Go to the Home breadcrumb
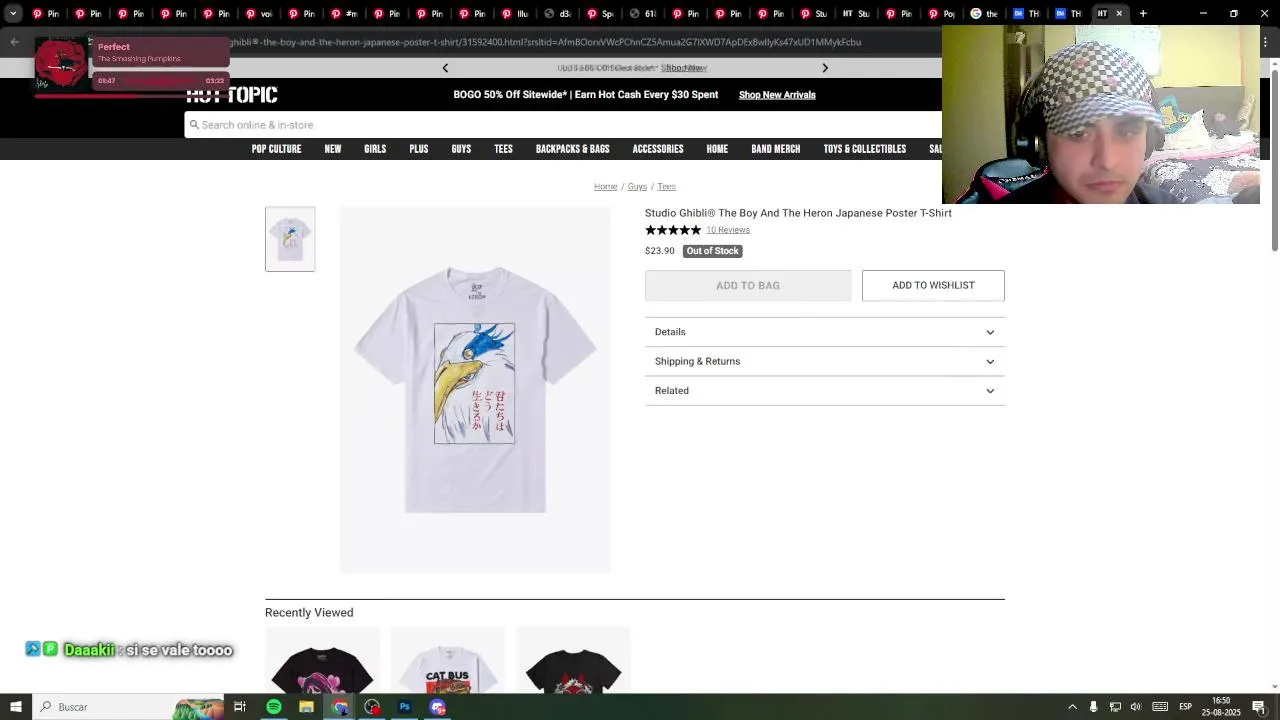The height and width of the screenshot is (720, 1280). point(605,187)
